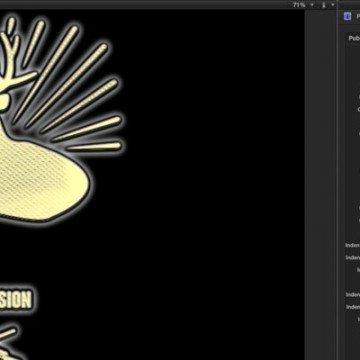The image size is (360, 360).
Task: Click the purple project icon in inspector
Action: click(348, 17)
